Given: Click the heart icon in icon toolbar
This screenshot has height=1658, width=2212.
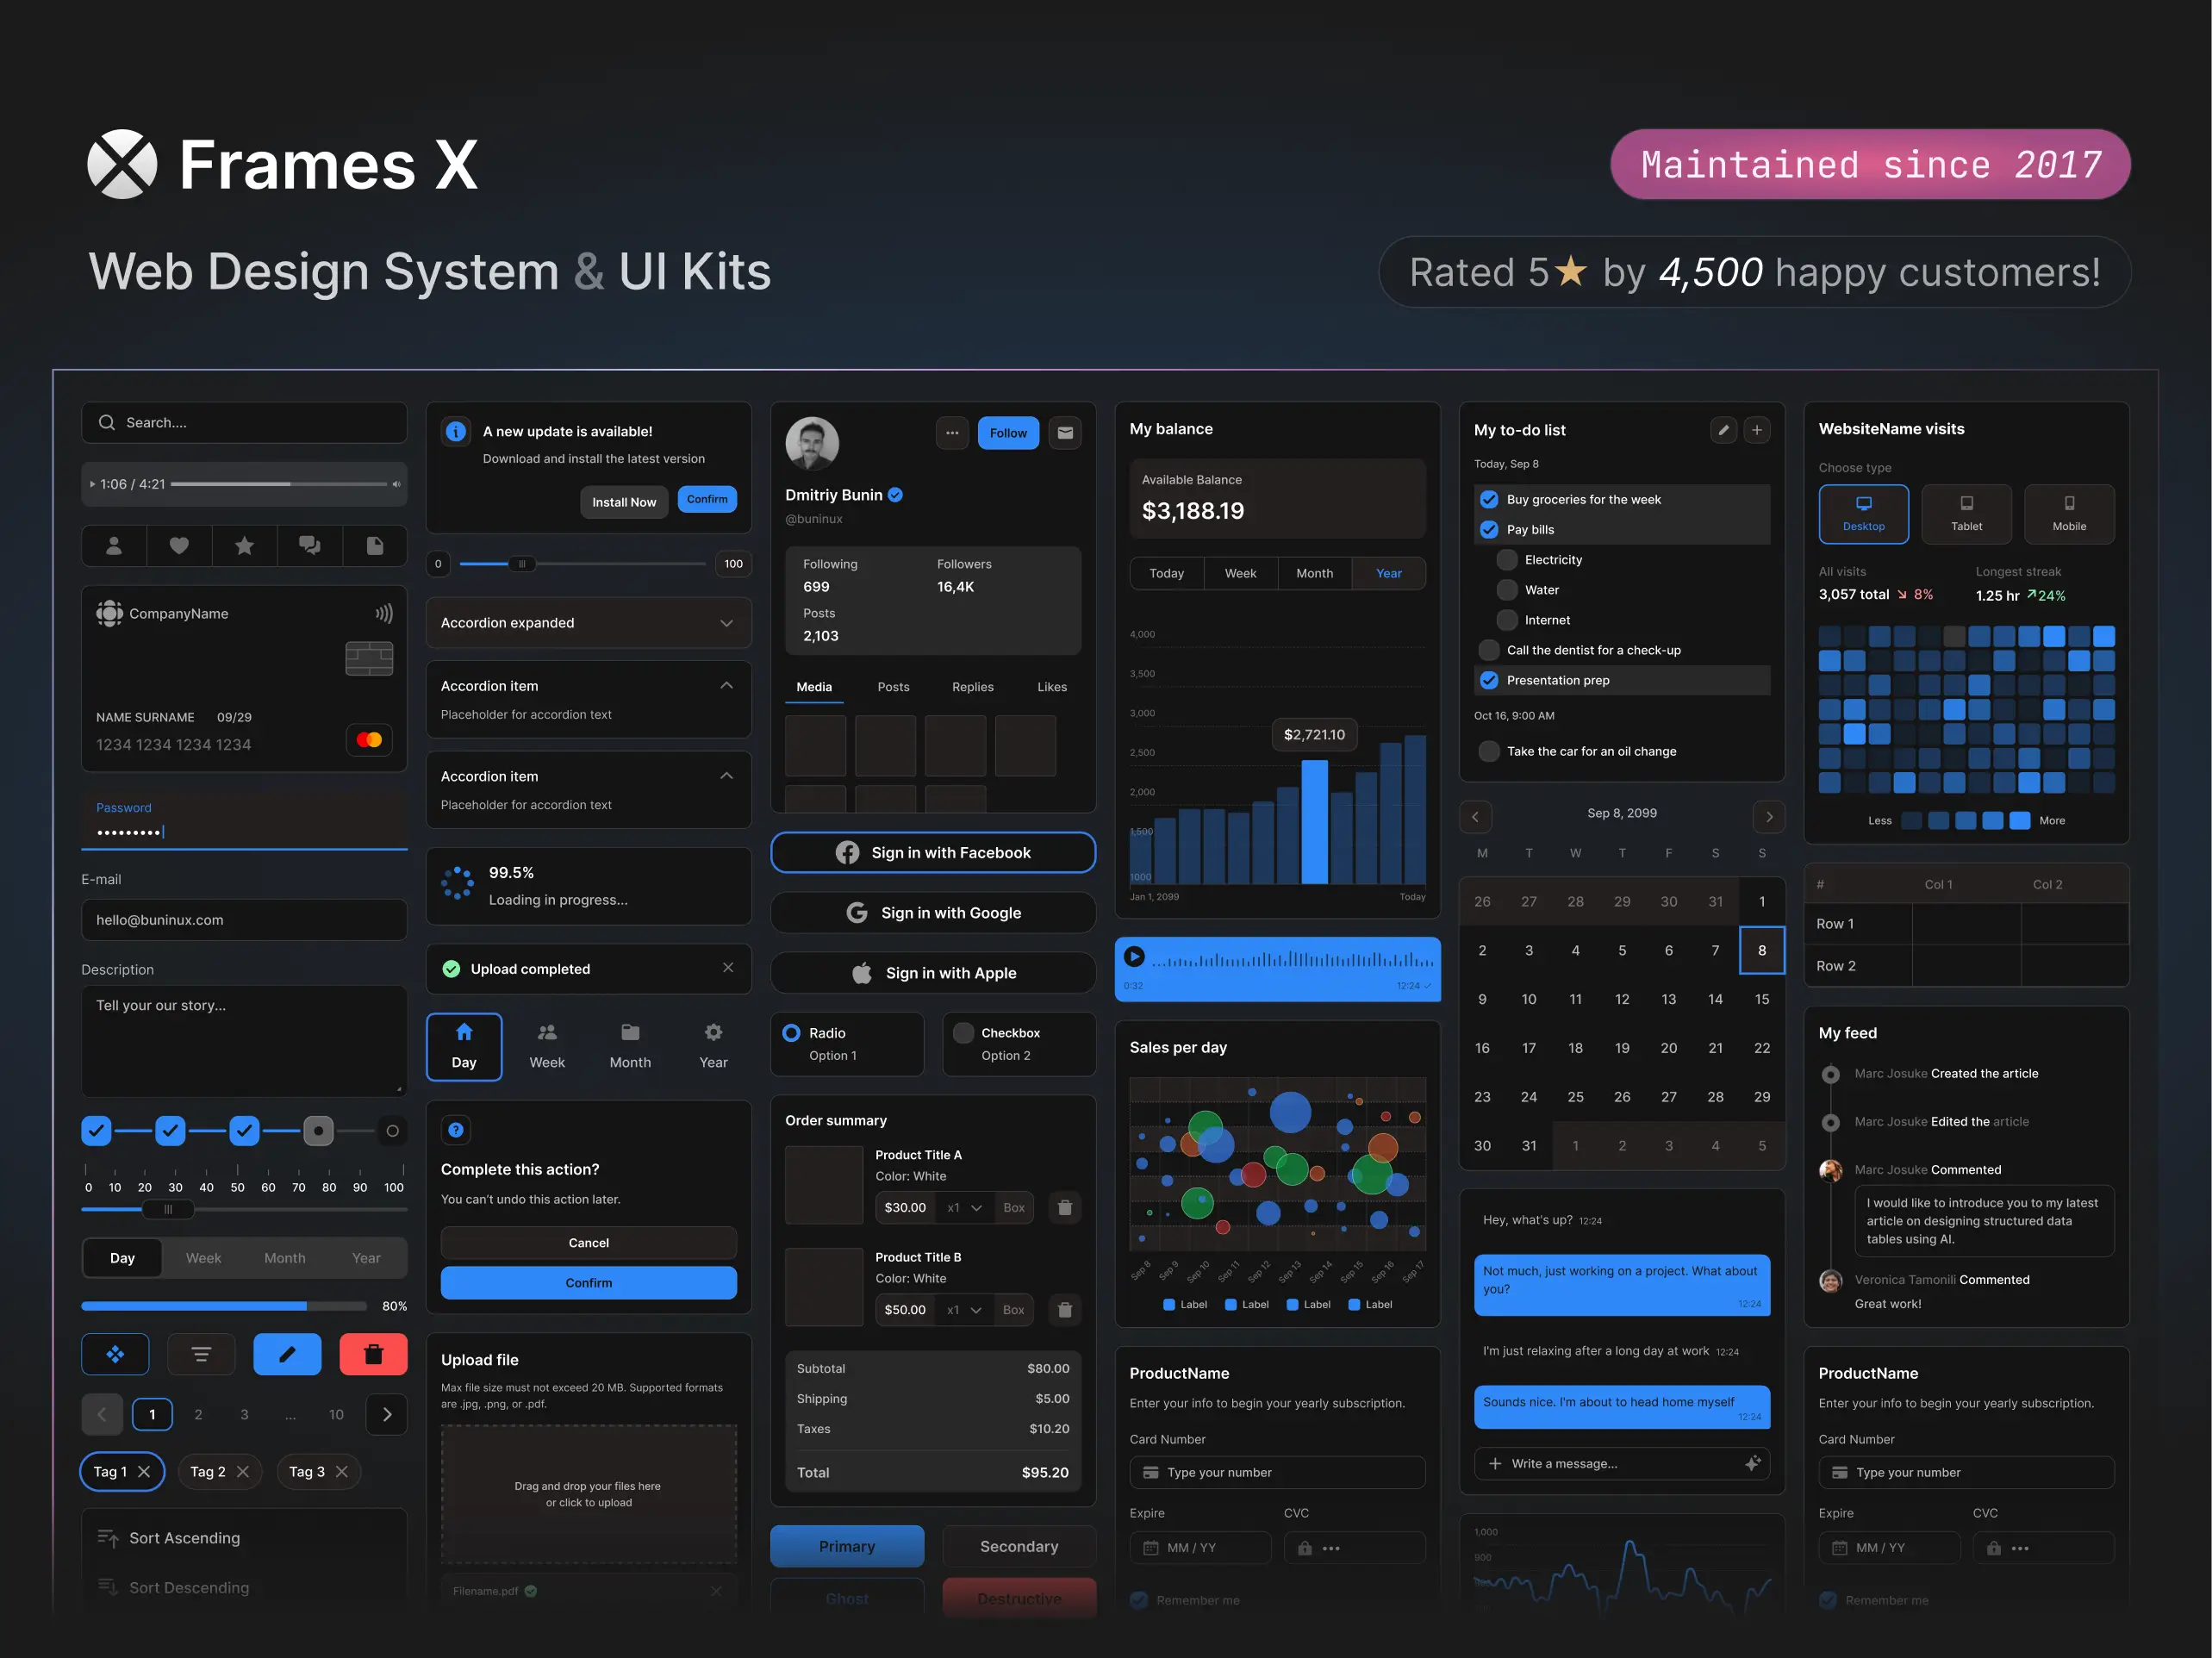Looking at the screenshot, I should (x=179, y=546).
